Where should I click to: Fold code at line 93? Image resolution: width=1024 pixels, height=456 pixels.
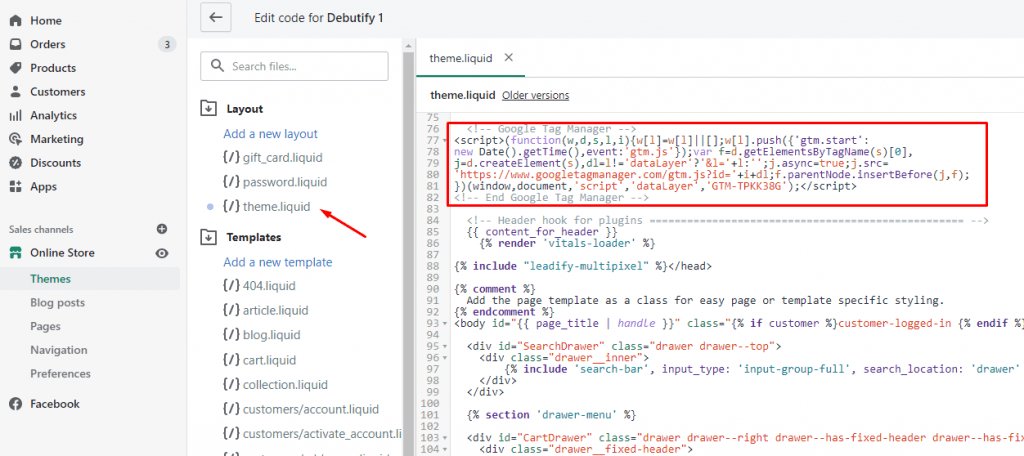point(446,323)
